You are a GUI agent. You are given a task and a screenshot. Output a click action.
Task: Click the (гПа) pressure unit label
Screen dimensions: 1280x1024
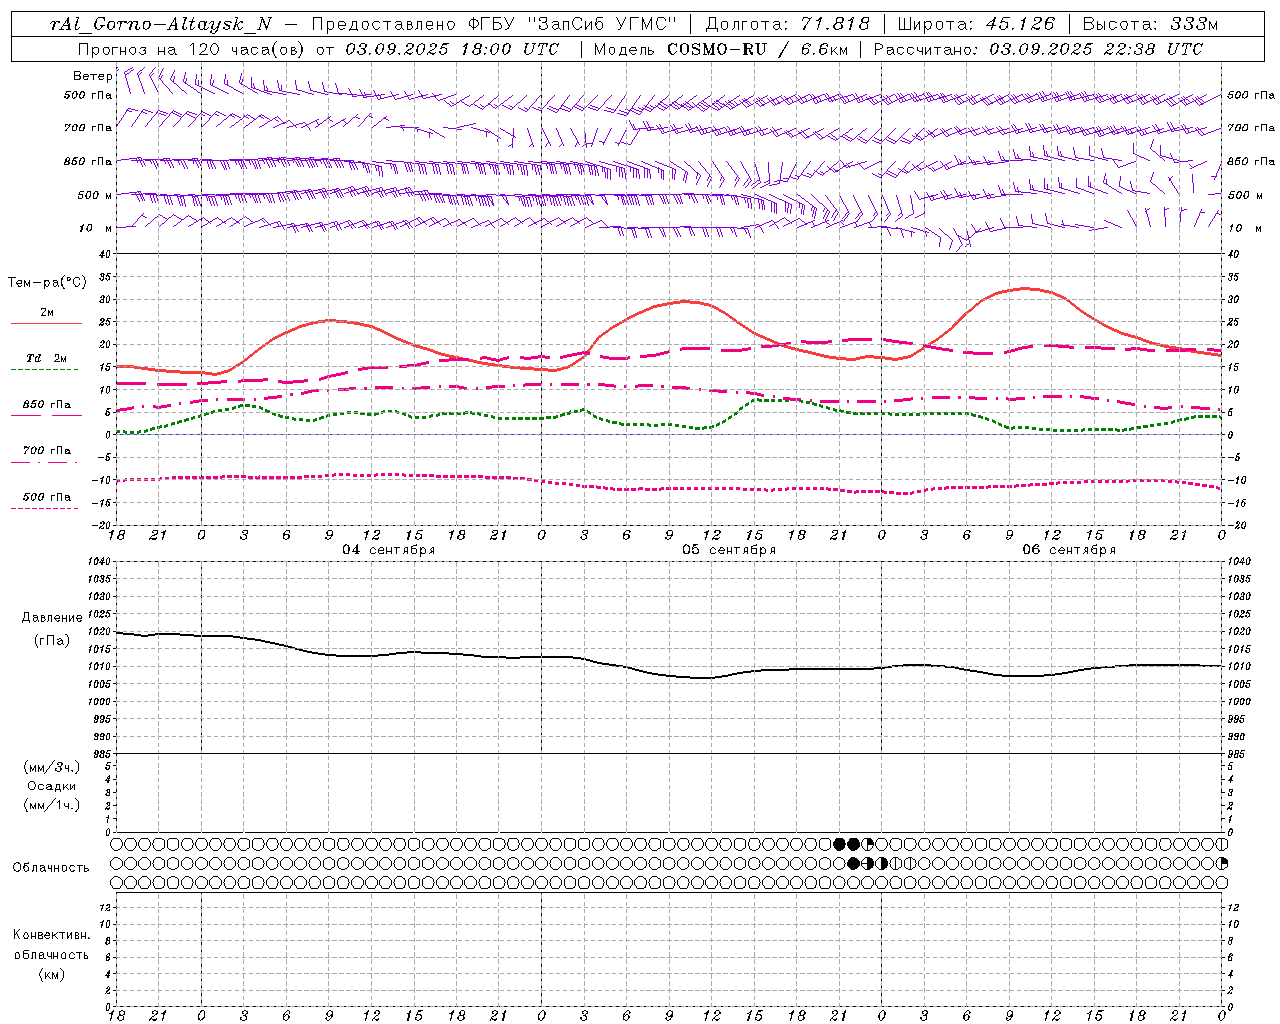51,640
